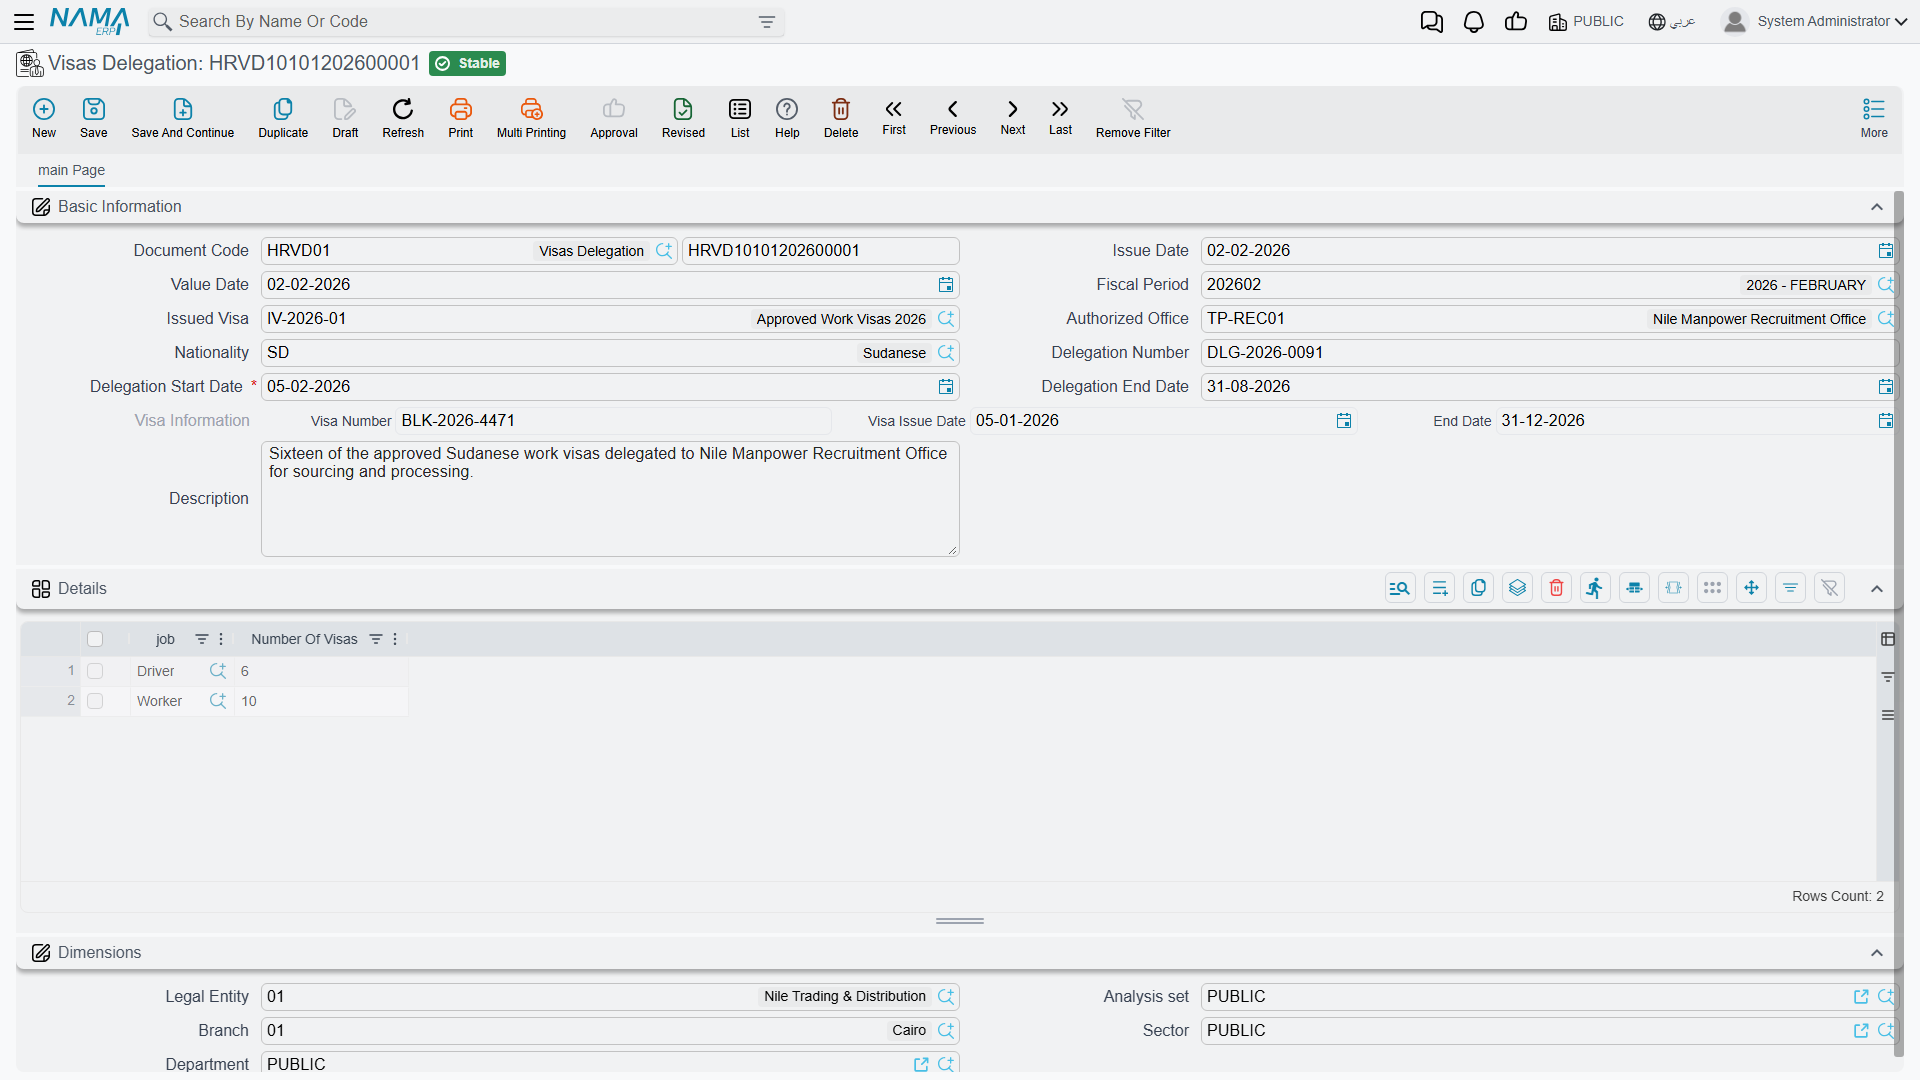
Task: Delete this delegation record
Action: (x=841, y=118)
